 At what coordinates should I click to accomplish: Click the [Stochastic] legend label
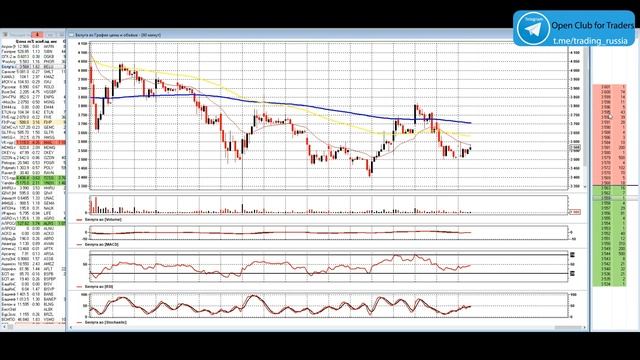[105, 322]
